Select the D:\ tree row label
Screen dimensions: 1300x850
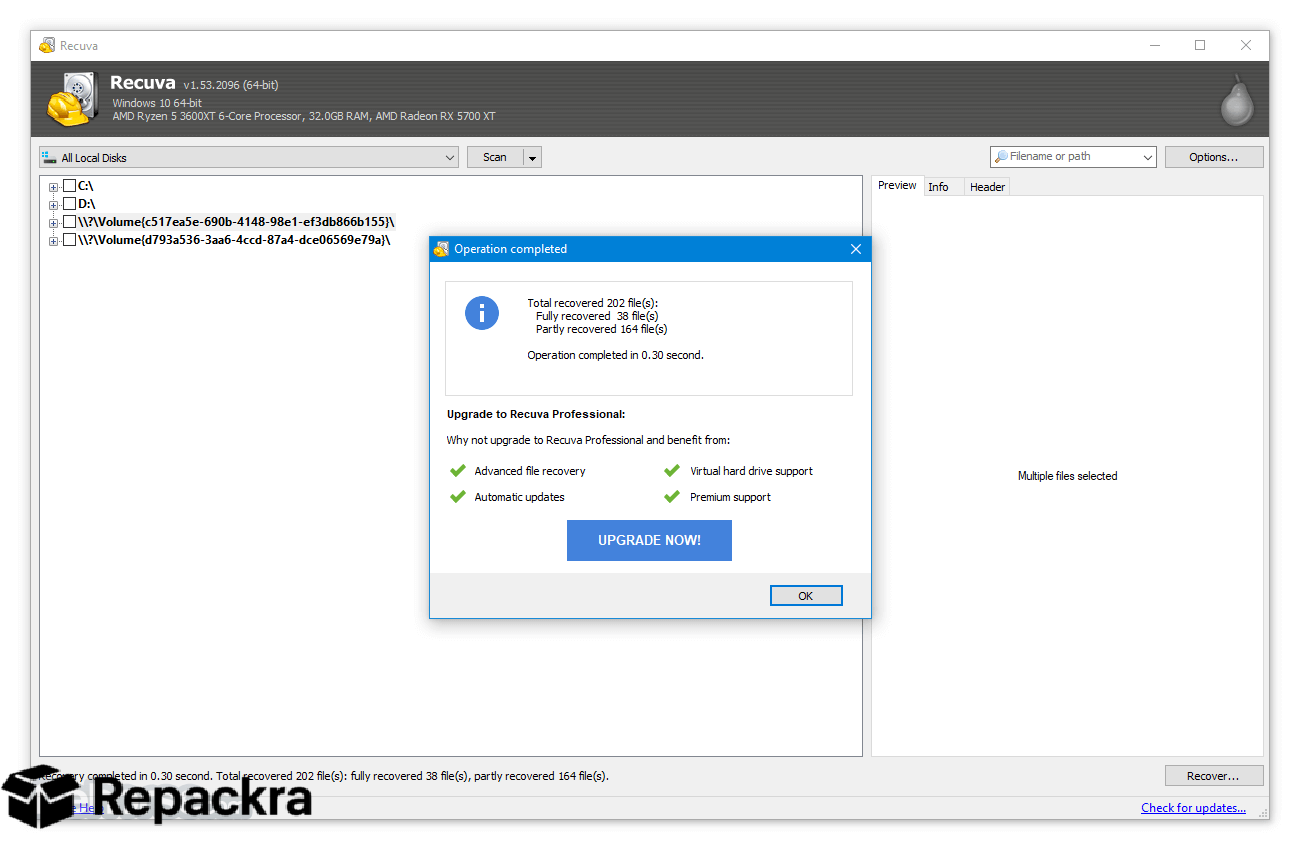click(x=87, y=204)
